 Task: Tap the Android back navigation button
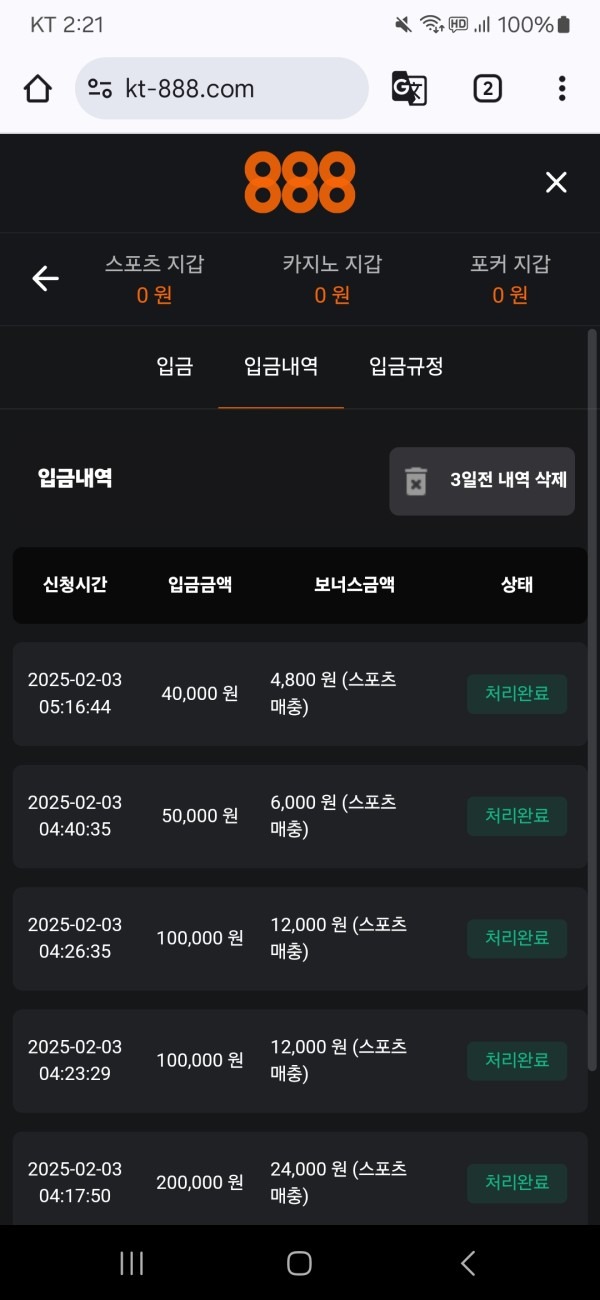(x=466, y=1263)
